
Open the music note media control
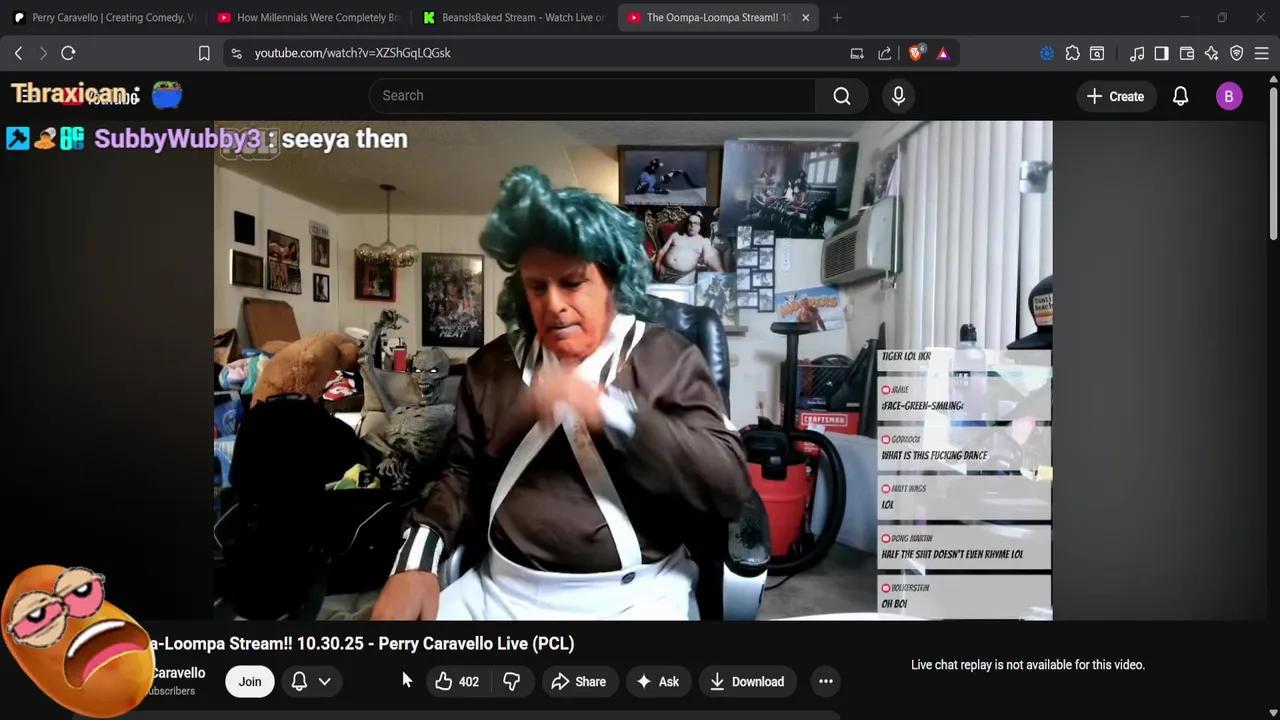click(x=1137, y=53)
